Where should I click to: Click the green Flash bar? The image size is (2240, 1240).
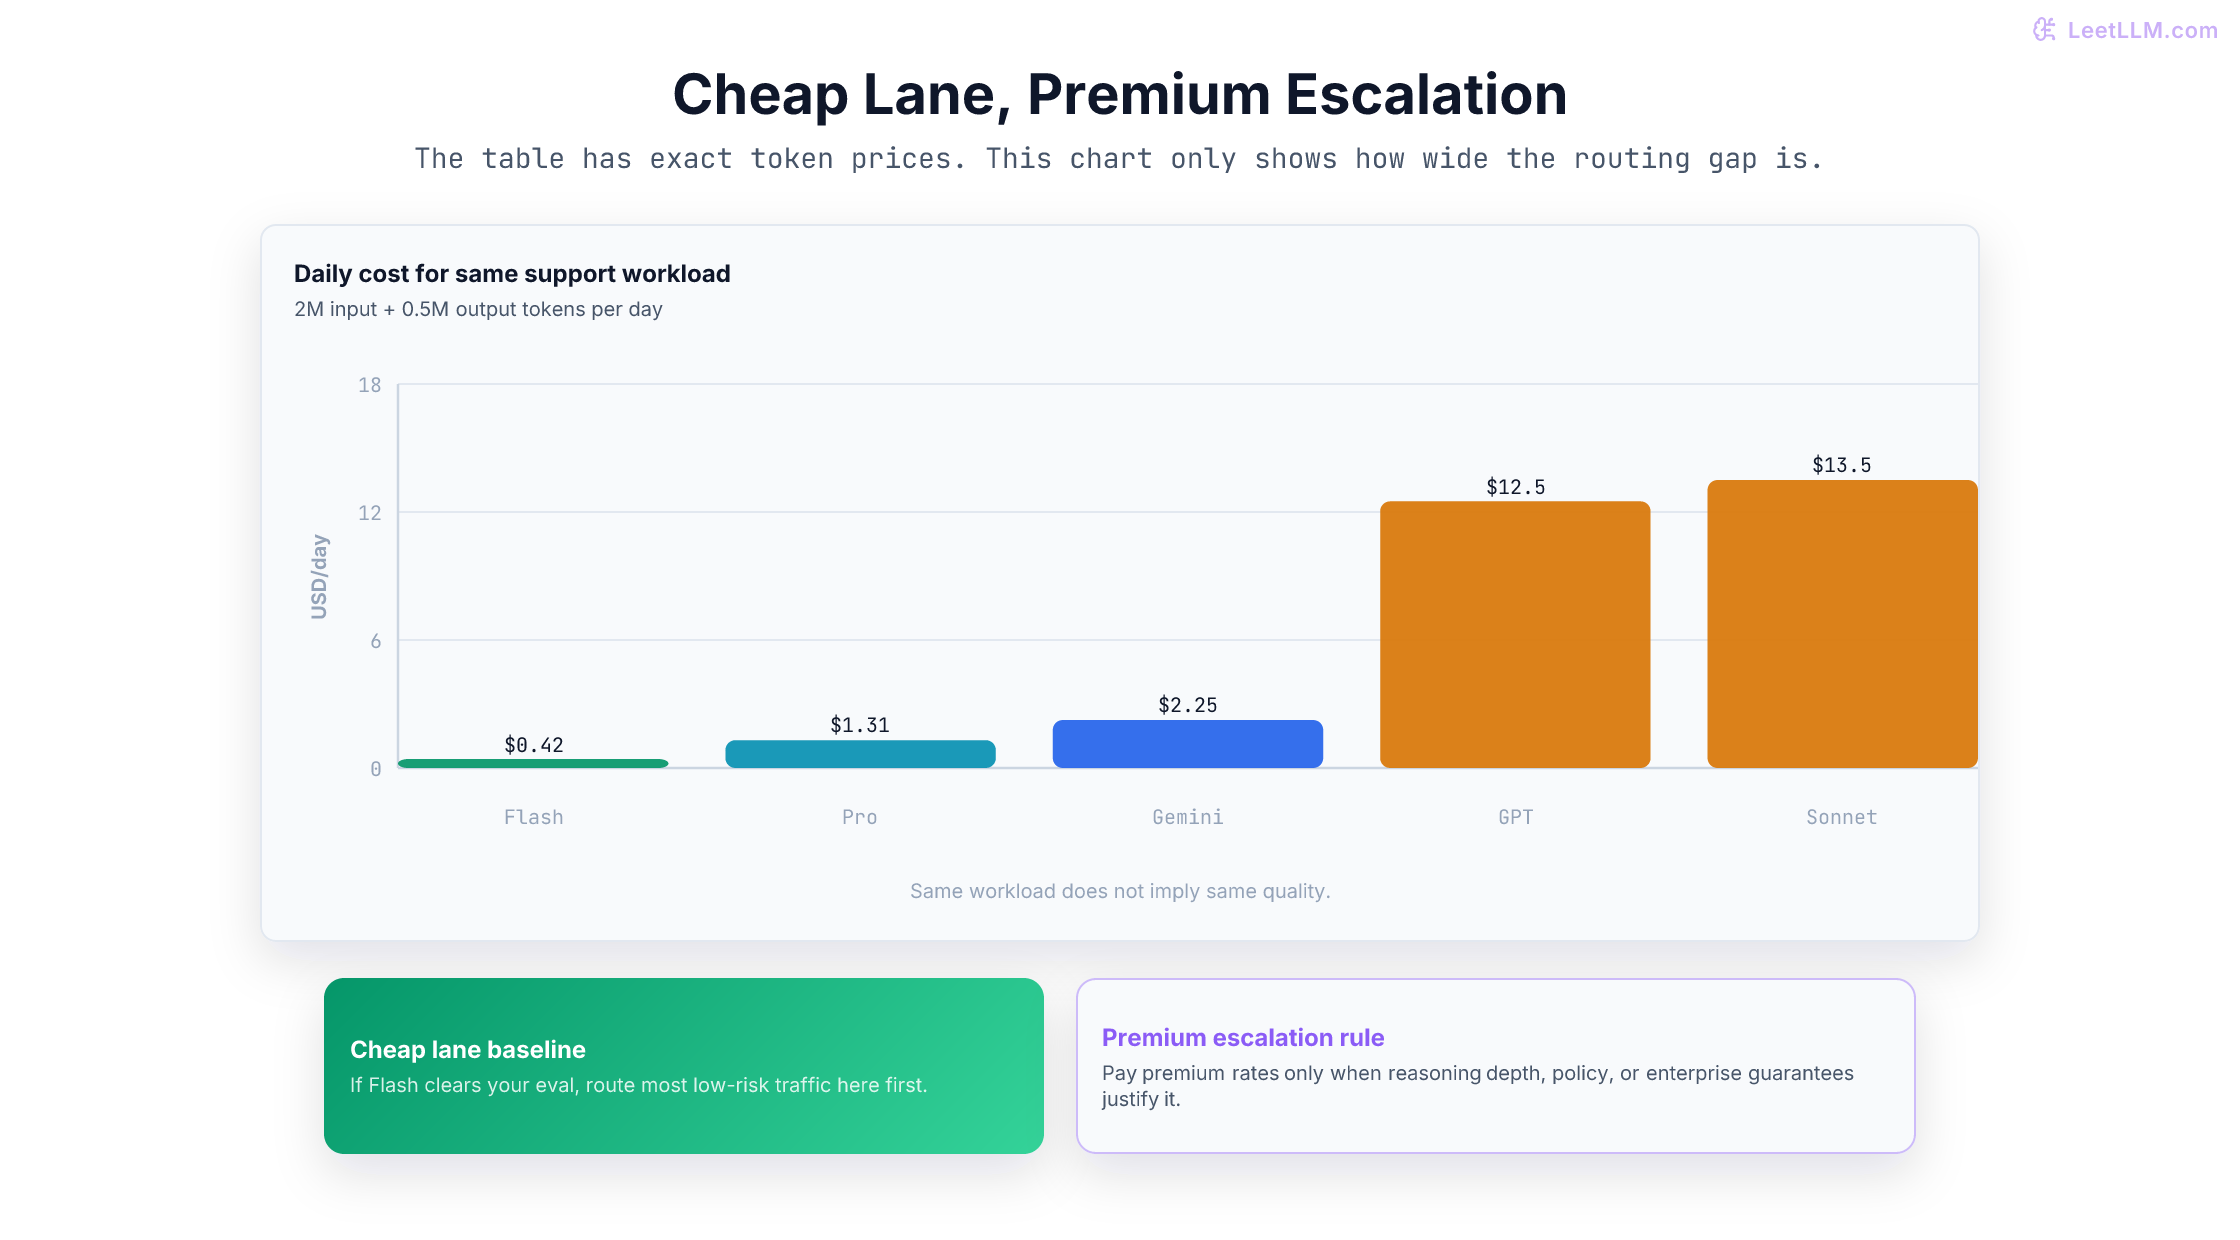[533, 764]
